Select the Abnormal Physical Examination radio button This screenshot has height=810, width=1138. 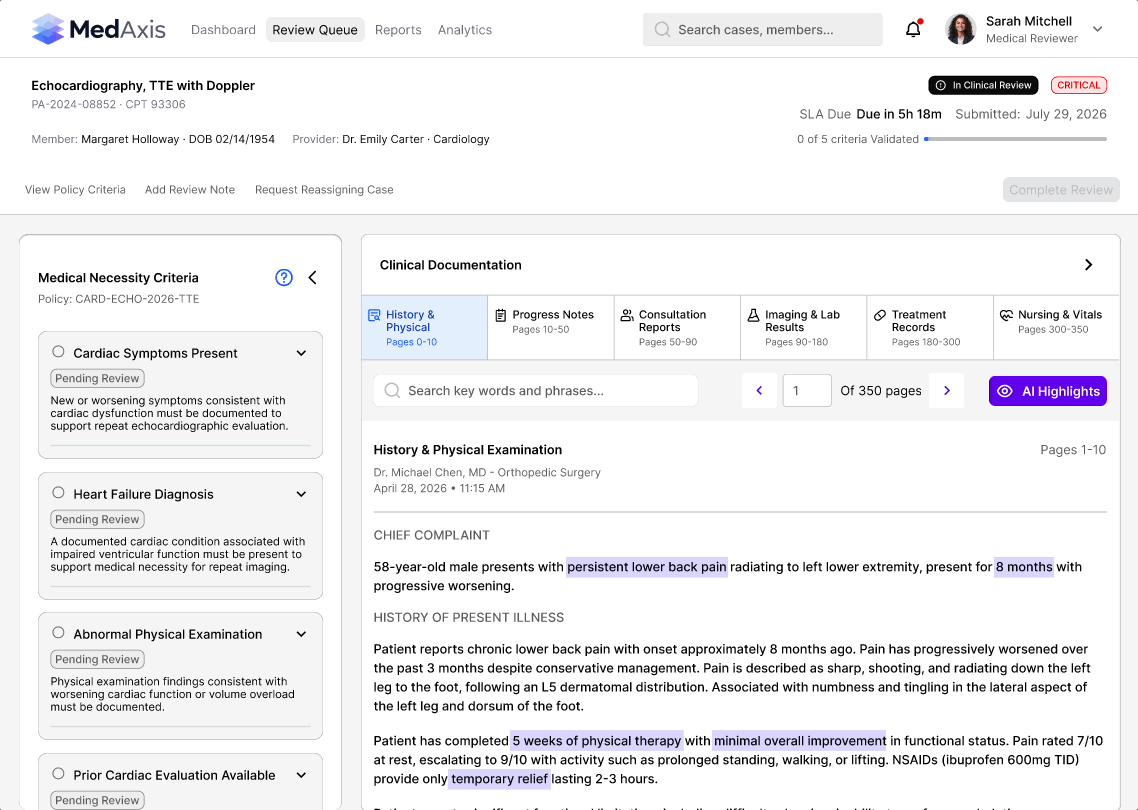pos(58,632)
